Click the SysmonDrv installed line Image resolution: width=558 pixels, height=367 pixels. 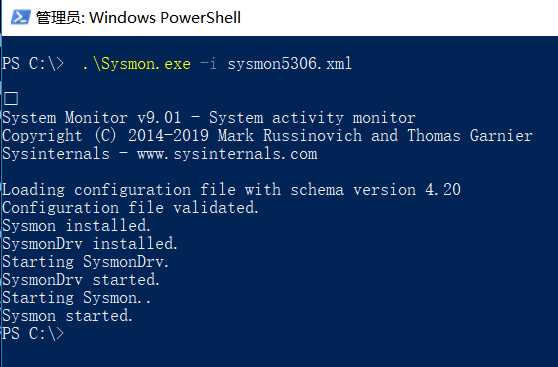90,244
